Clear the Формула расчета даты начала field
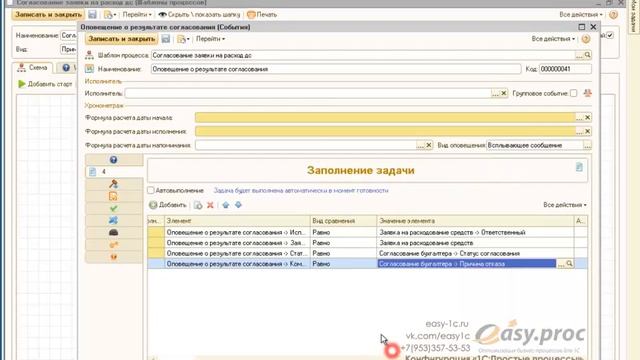Image resolution: width=640 pixels, height=360 pixels. [x=587, y=118]
